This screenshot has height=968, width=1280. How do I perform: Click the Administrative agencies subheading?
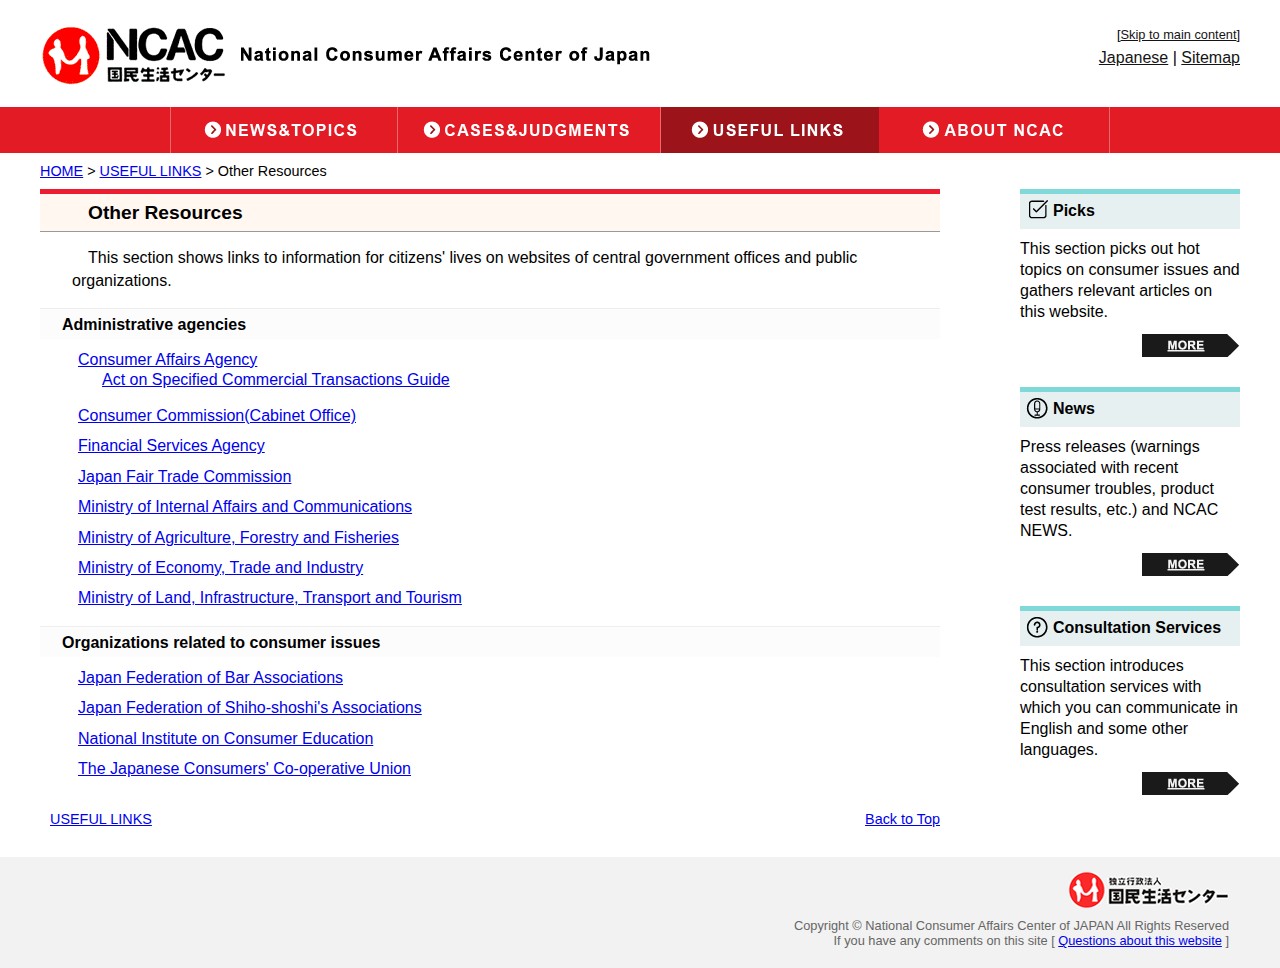tap(154, 324)
